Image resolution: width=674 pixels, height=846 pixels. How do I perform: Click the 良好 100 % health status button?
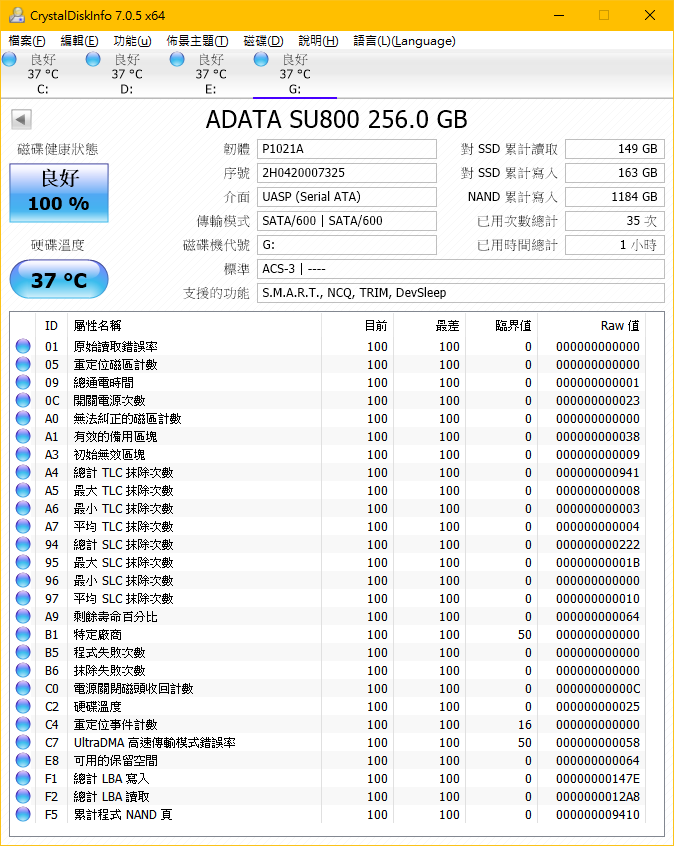(59, 193)
